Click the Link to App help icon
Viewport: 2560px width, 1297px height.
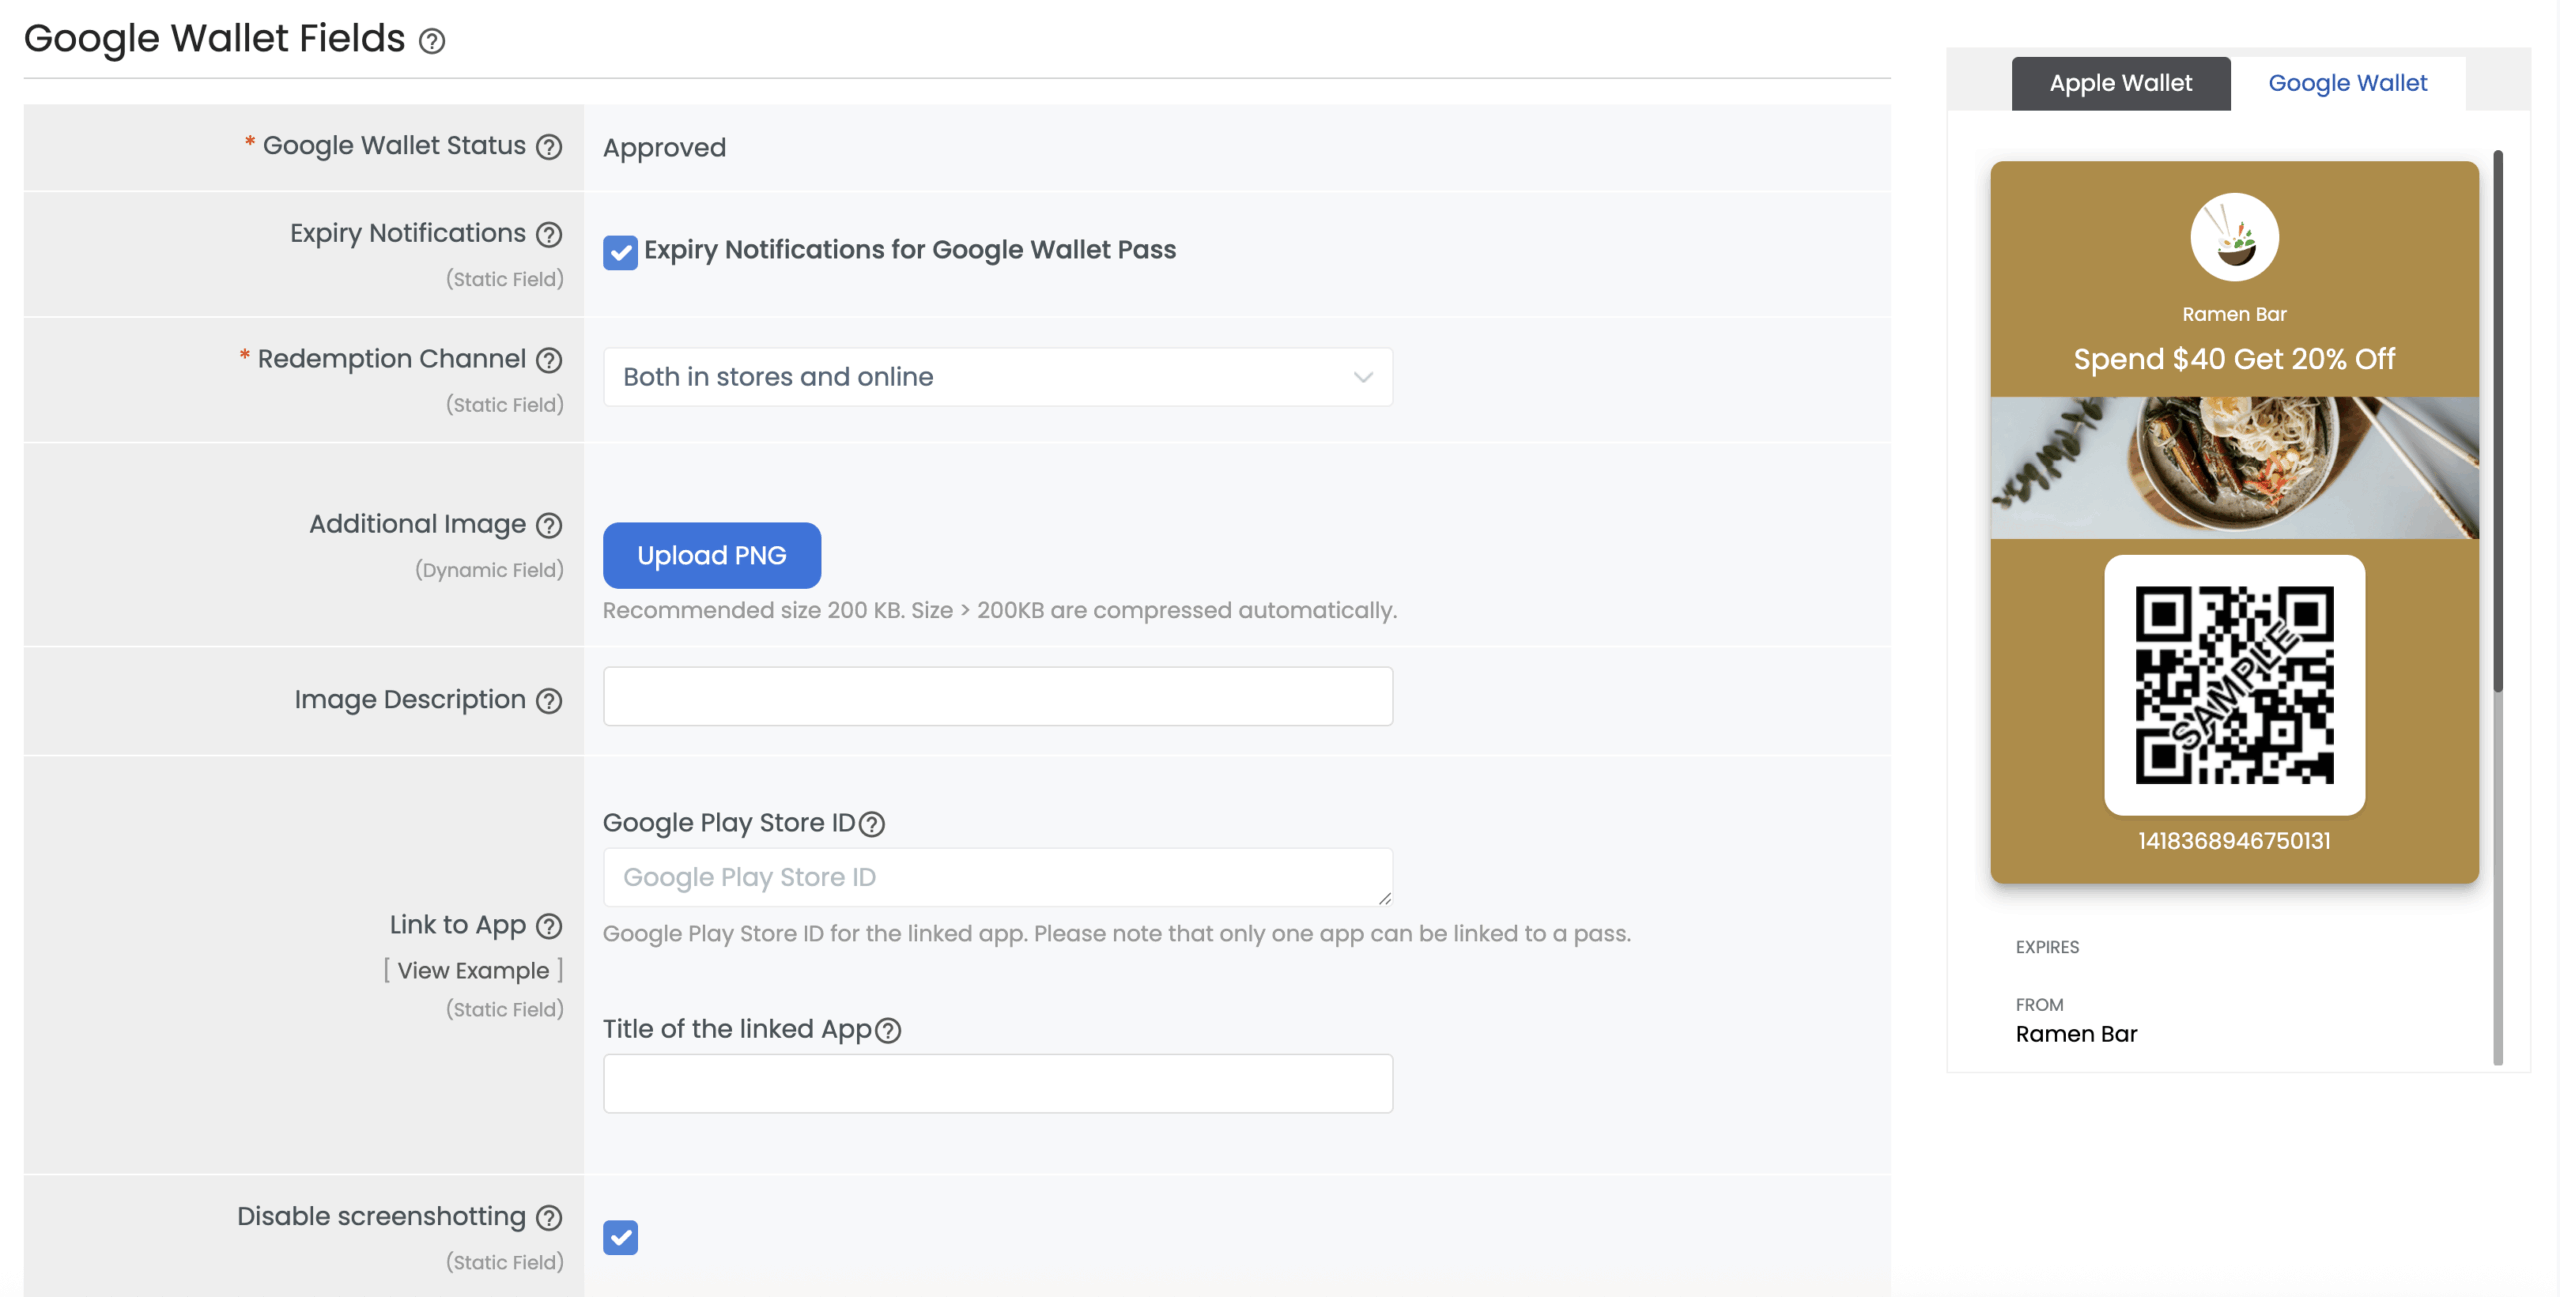coord(548,927)
